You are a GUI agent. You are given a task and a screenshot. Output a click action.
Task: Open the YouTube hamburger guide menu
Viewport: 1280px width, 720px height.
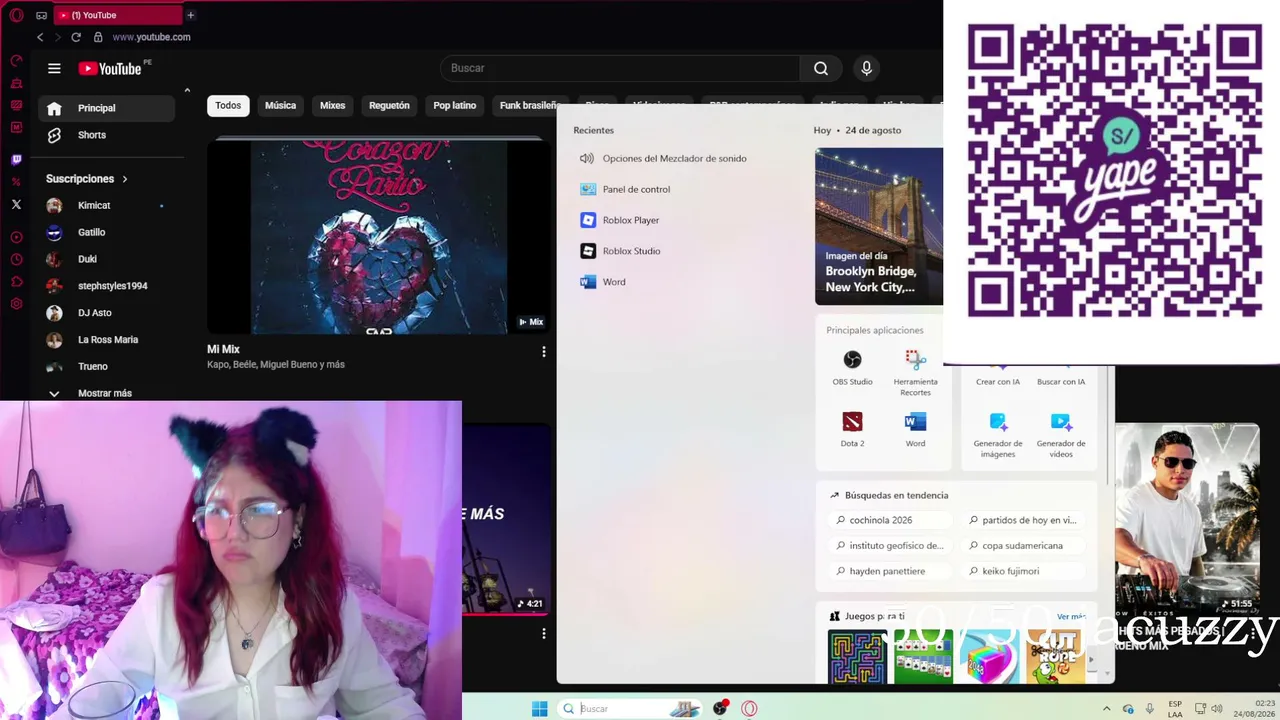[x=54, y=68]
